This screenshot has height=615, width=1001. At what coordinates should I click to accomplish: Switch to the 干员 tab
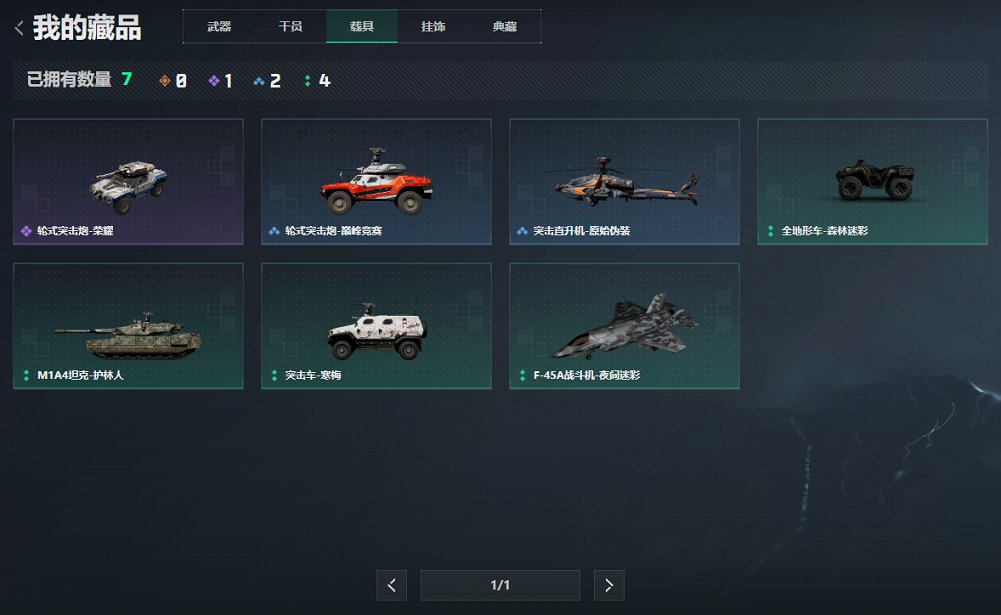[290, 26]
